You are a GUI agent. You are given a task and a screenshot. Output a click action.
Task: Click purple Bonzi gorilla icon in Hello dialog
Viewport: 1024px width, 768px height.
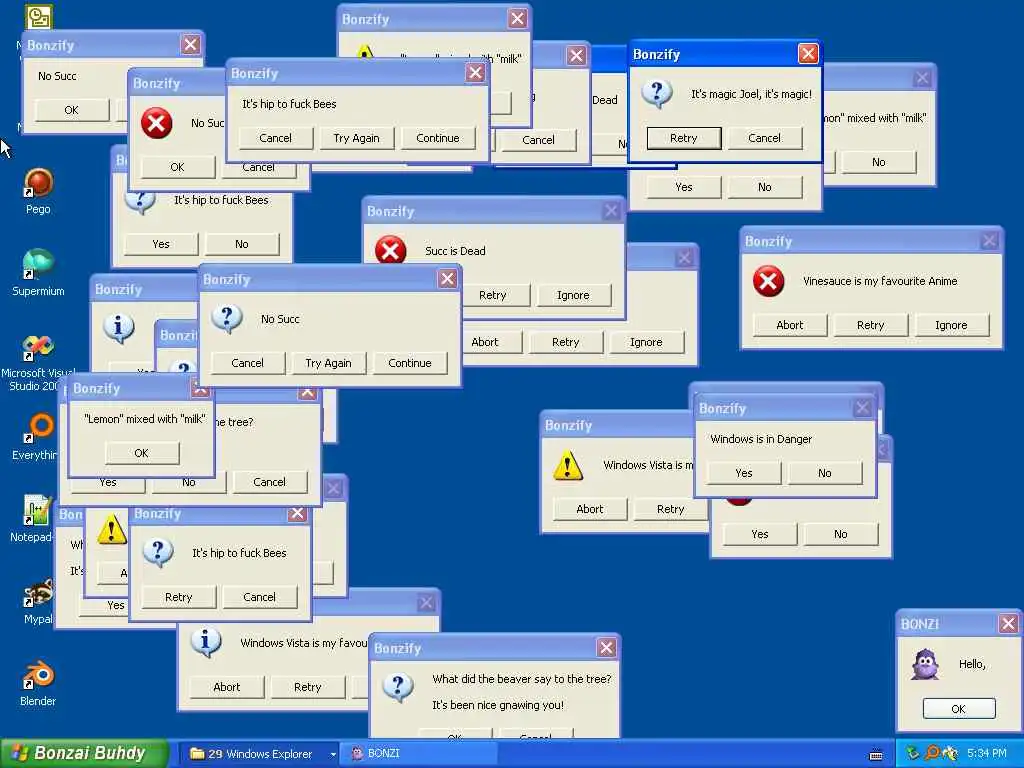(x=925, y=664)
